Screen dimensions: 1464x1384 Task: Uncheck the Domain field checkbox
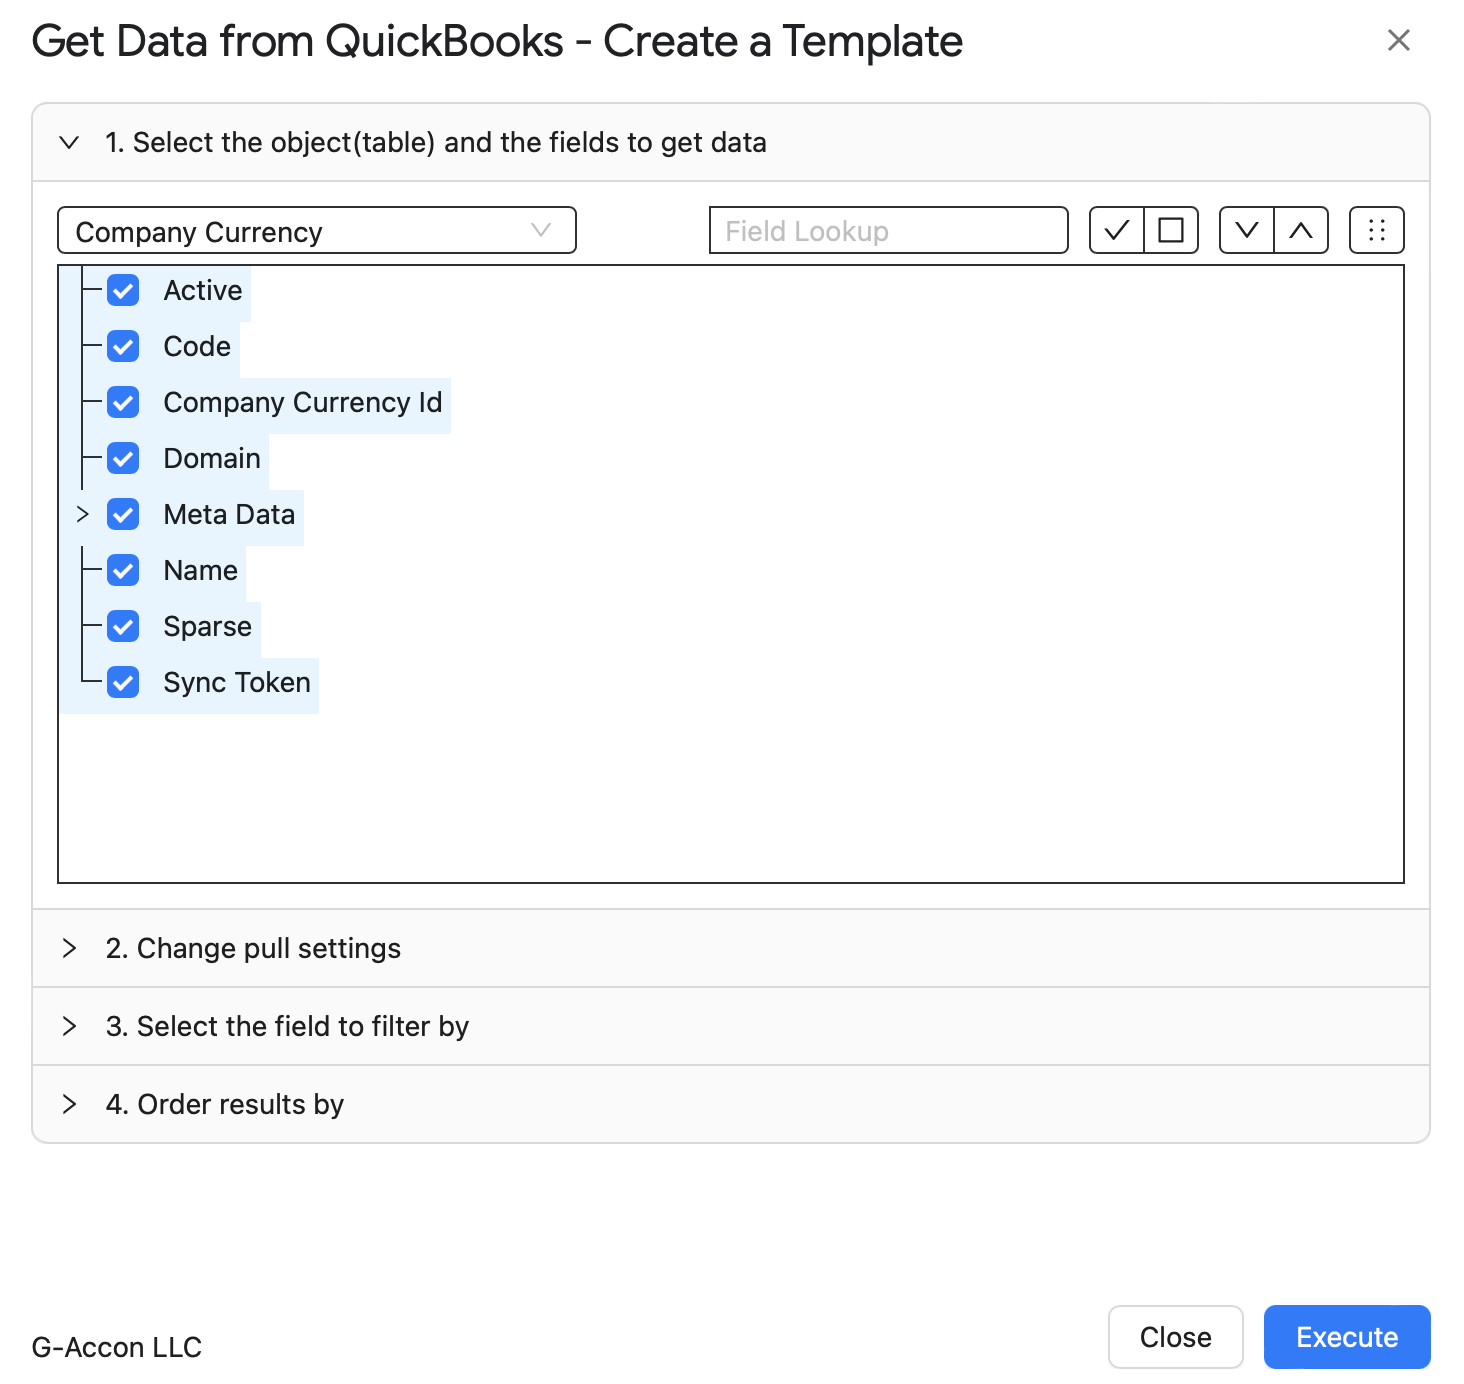(123, 459)
